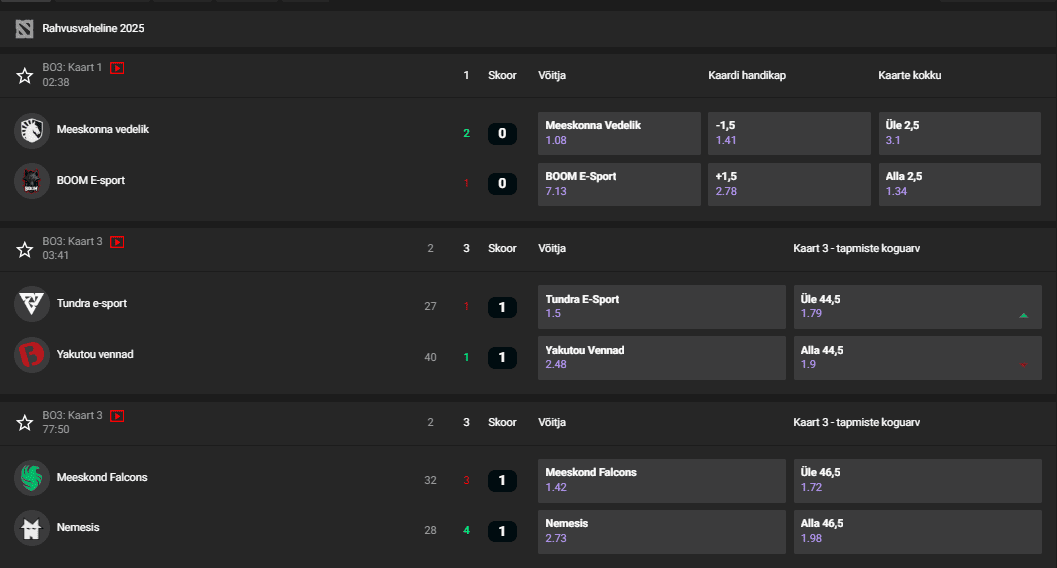Click Yakutou vennad map score 40
1057x568 pixels.
tap(430, 358)
